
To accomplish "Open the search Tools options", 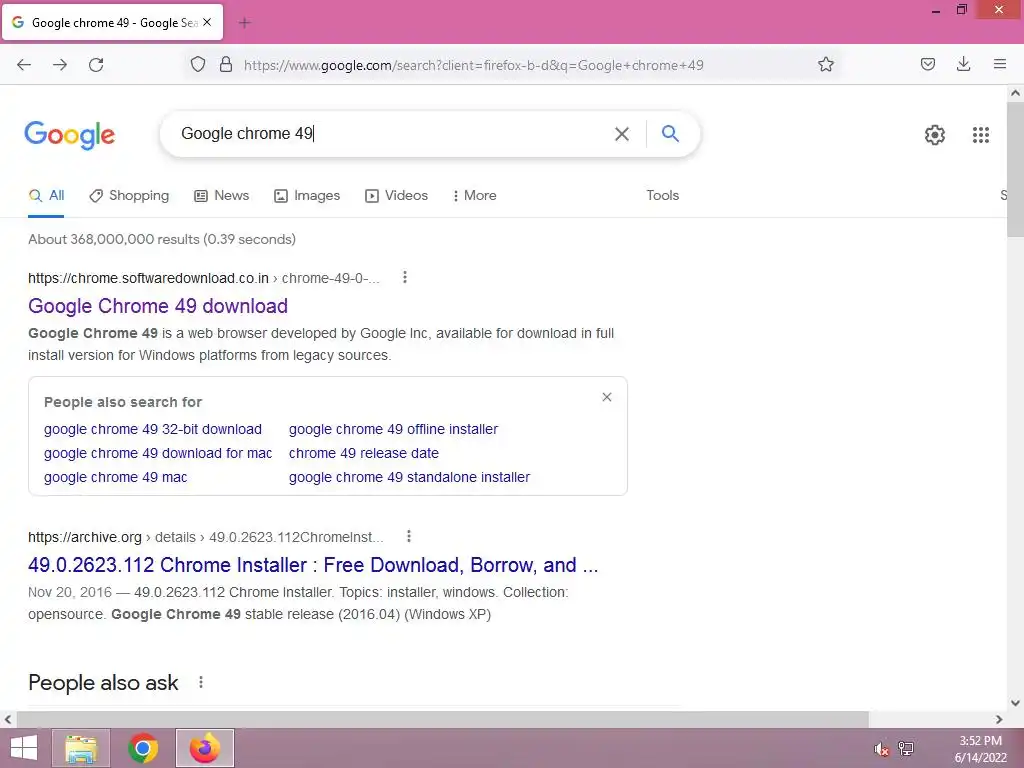I will [x=662, y=195].
